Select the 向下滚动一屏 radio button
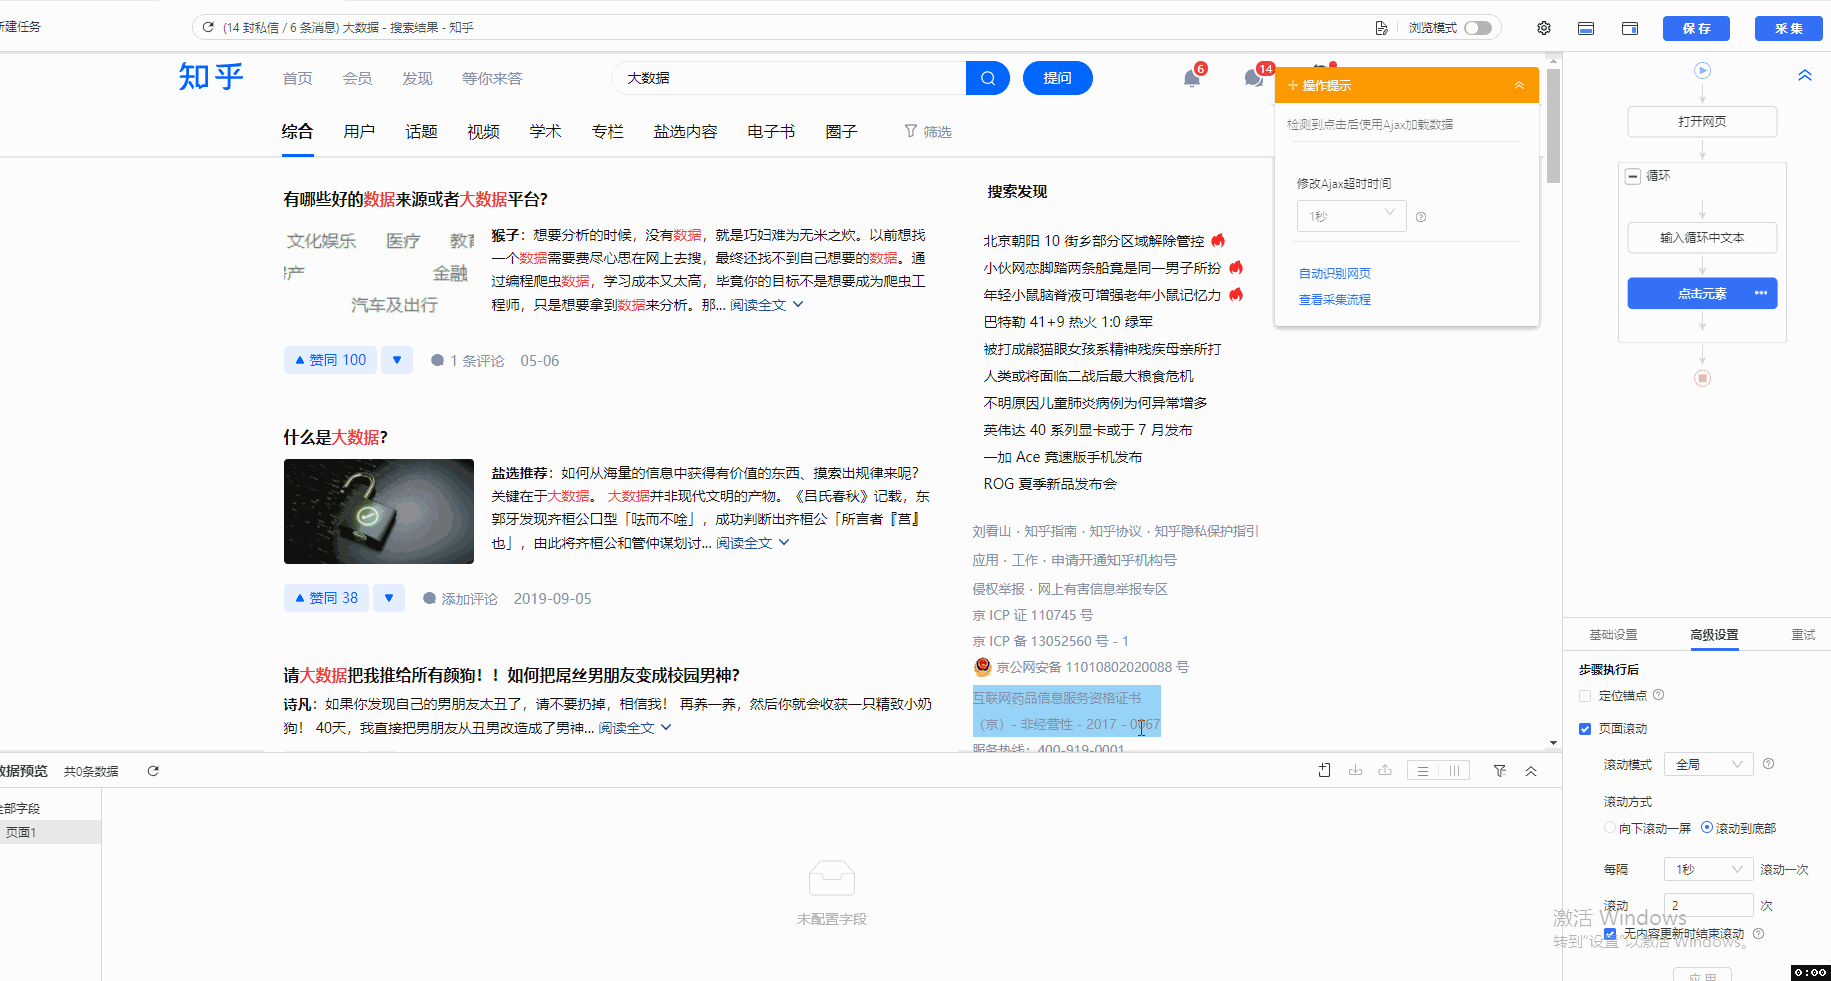The image size is (1831, 981). pos(1610,828)
